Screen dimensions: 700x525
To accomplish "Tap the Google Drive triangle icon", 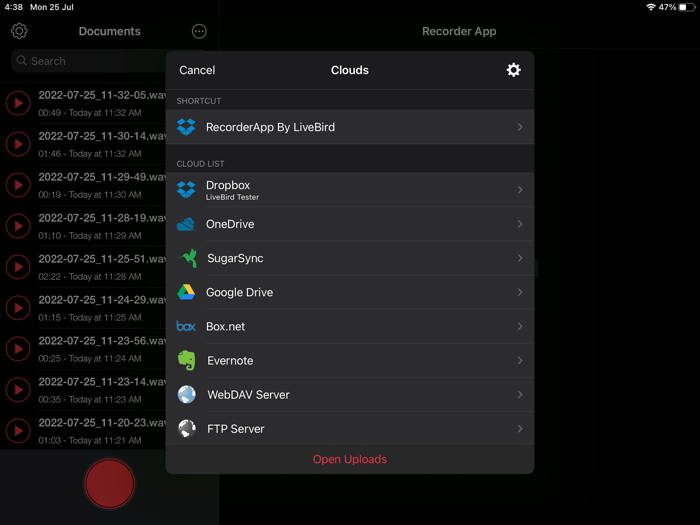I will pos(186,292).
